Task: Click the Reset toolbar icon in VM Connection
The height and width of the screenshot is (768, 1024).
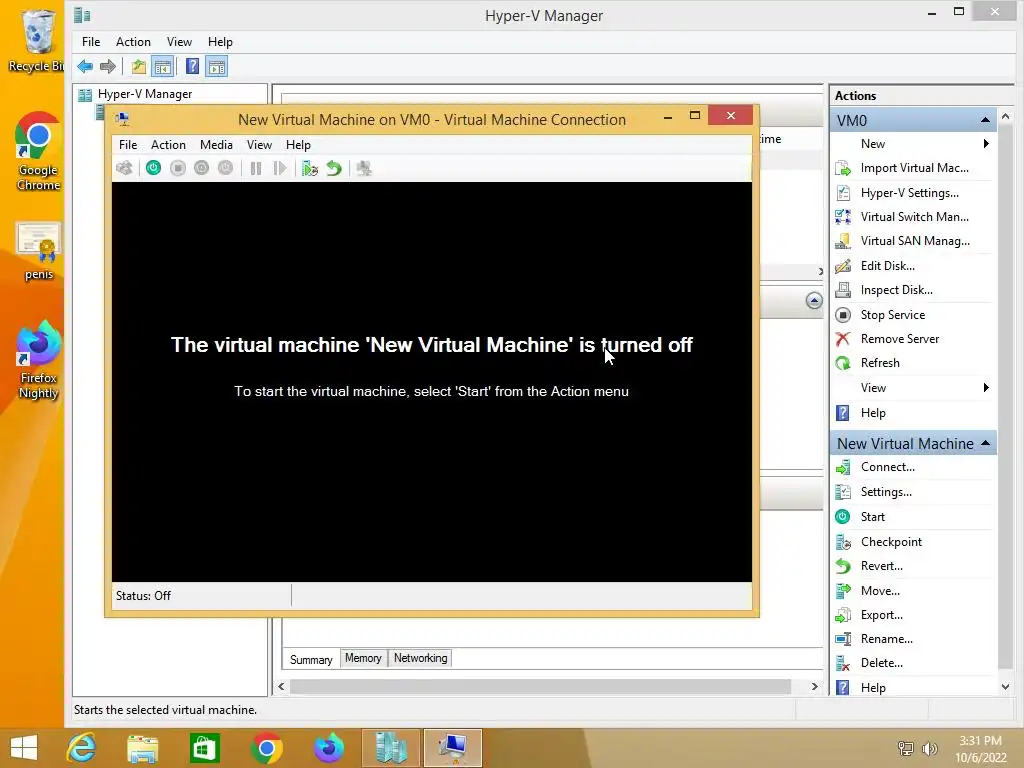Action: point(280,168)
